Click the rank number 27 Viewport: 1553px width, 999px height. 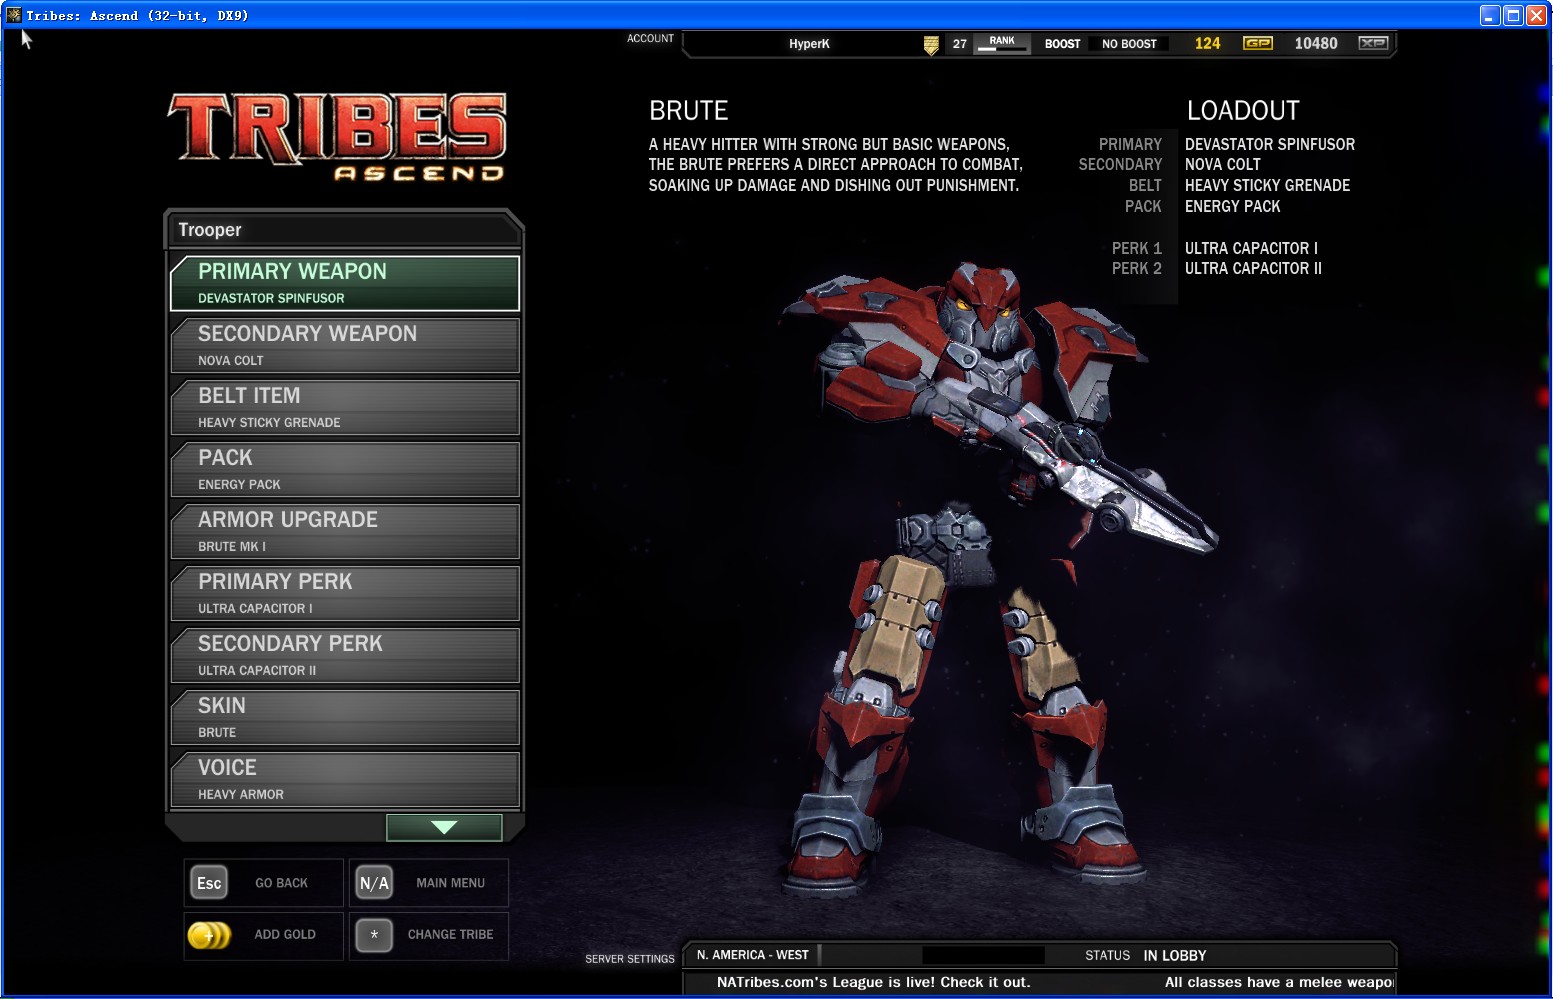tap(959, 44)
